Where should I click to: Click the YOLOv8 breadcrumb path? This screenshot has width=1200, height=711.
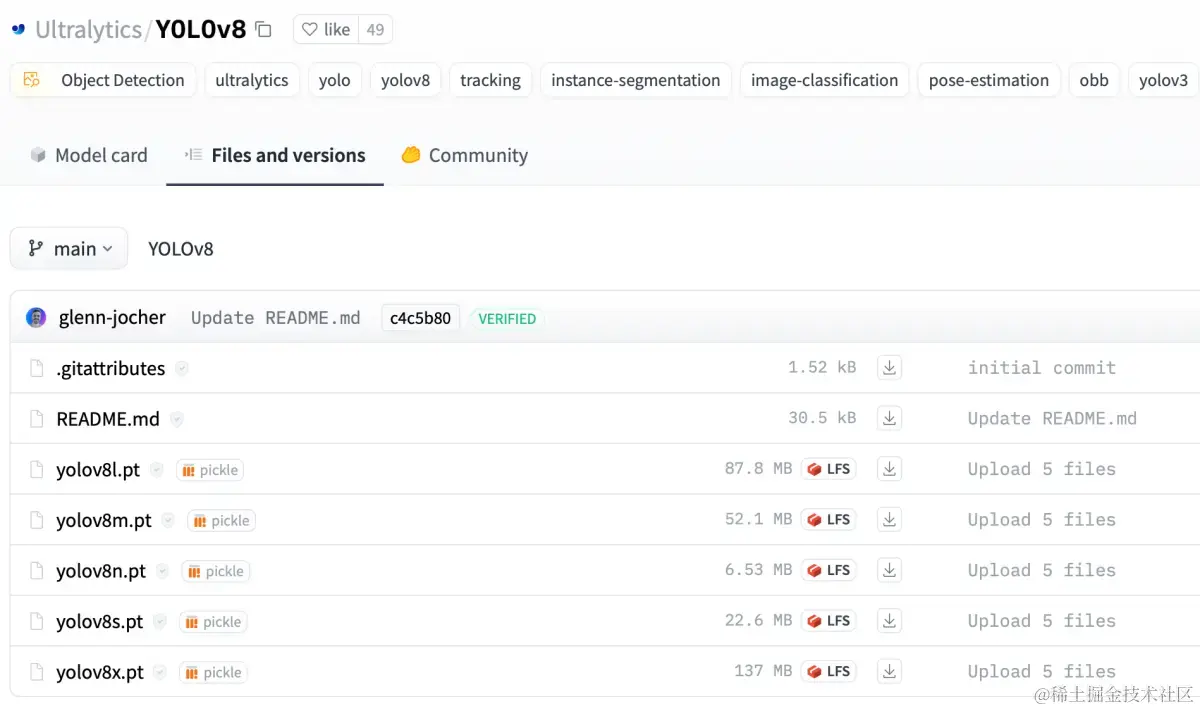(181, 249)
